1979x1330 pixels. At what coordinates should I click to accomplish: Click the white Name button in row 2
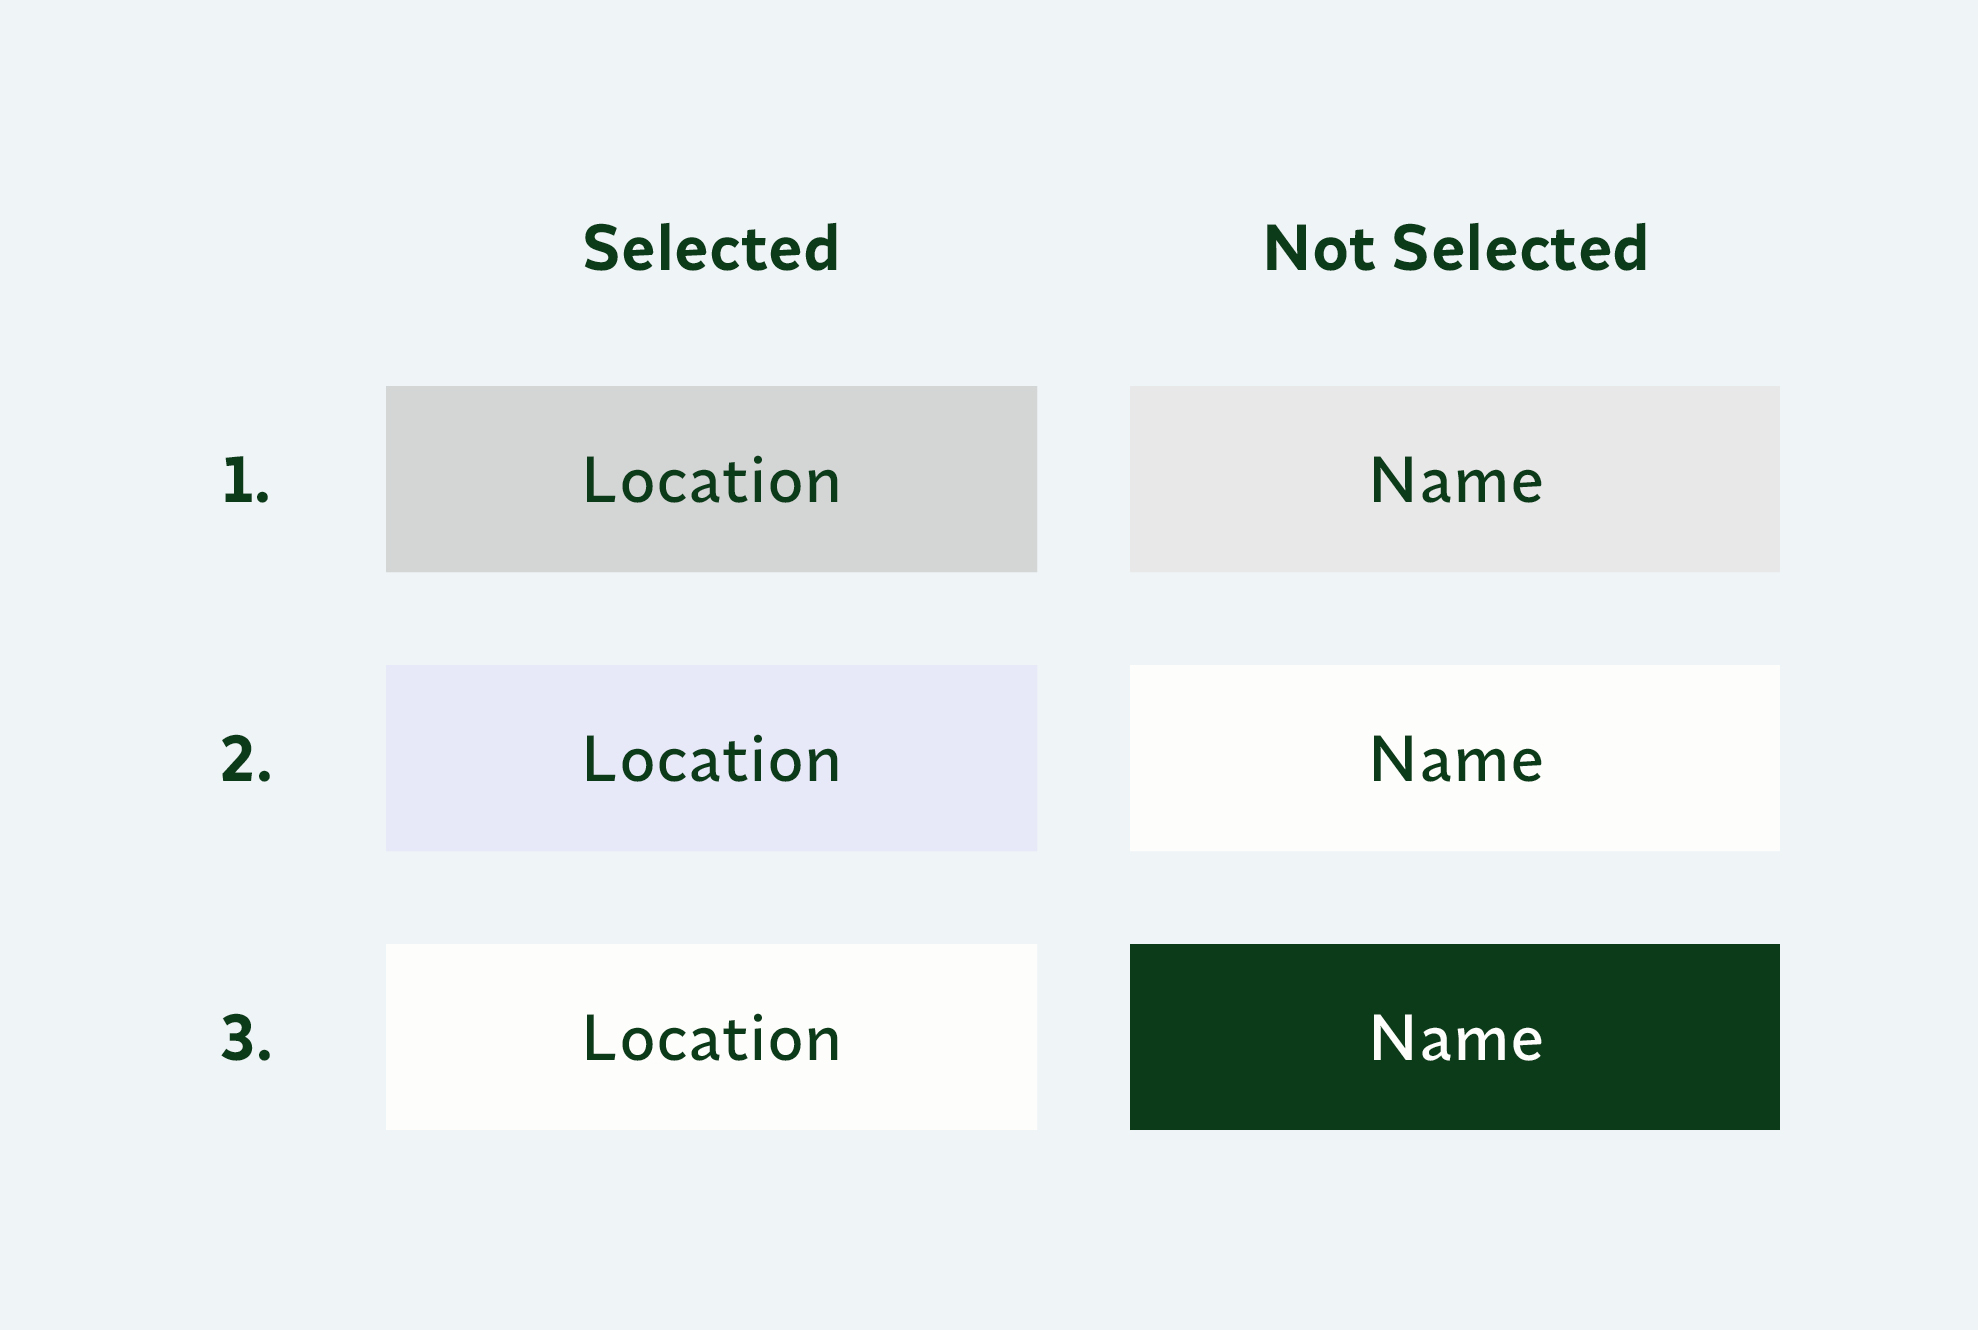click(x=1454, y=758)
